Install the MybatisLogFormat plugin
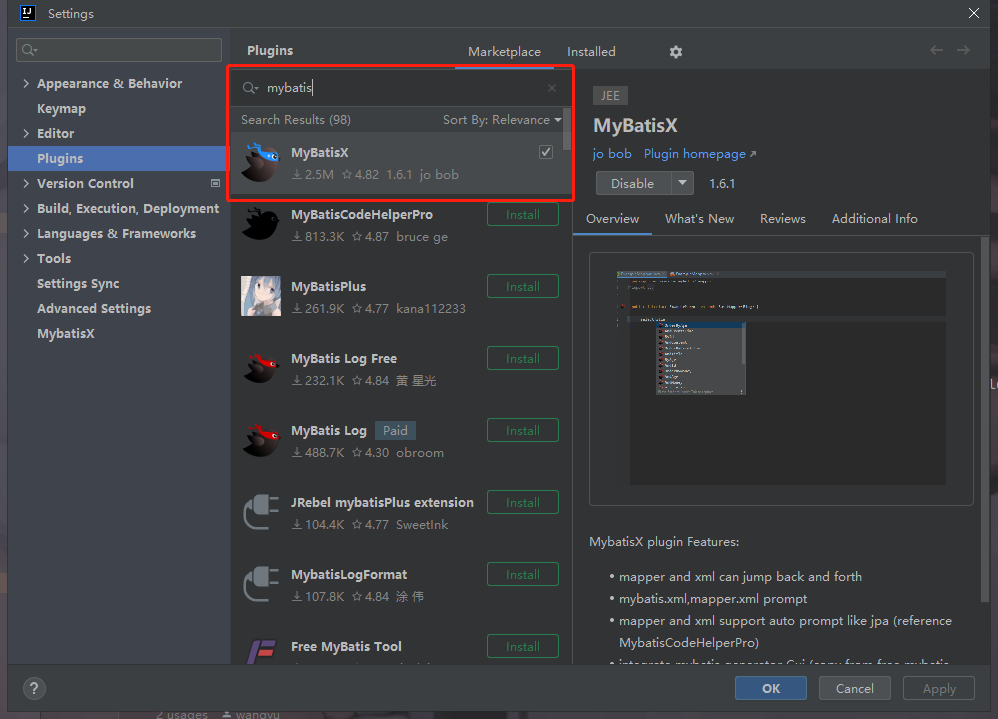This screenshot has width=998, height=719. pyautogui.click(x=523, y=574)
